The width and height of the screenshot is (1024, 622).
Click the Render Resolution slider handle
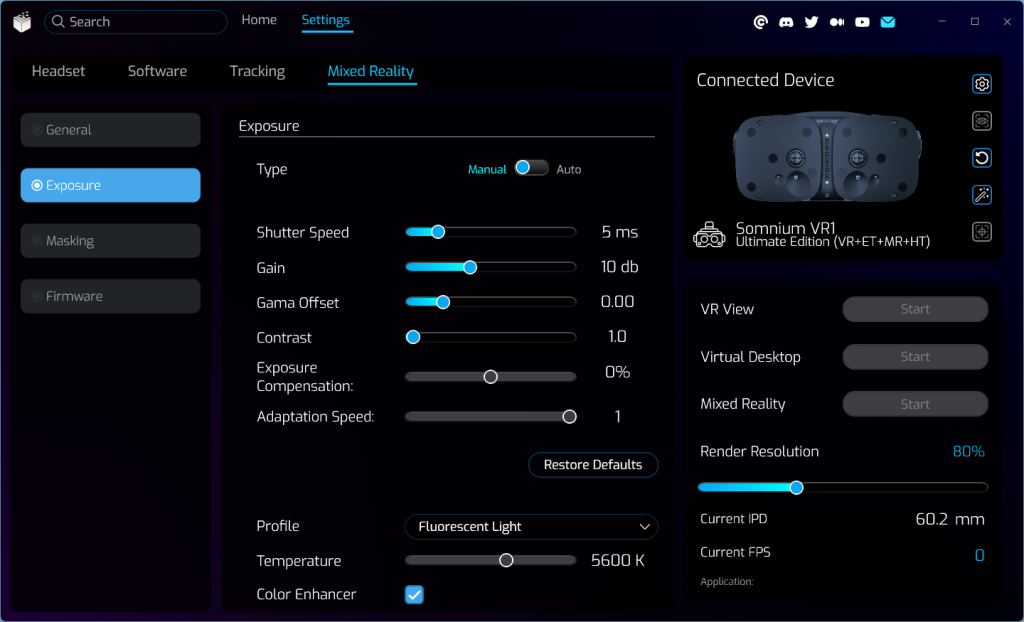(796, 488)
